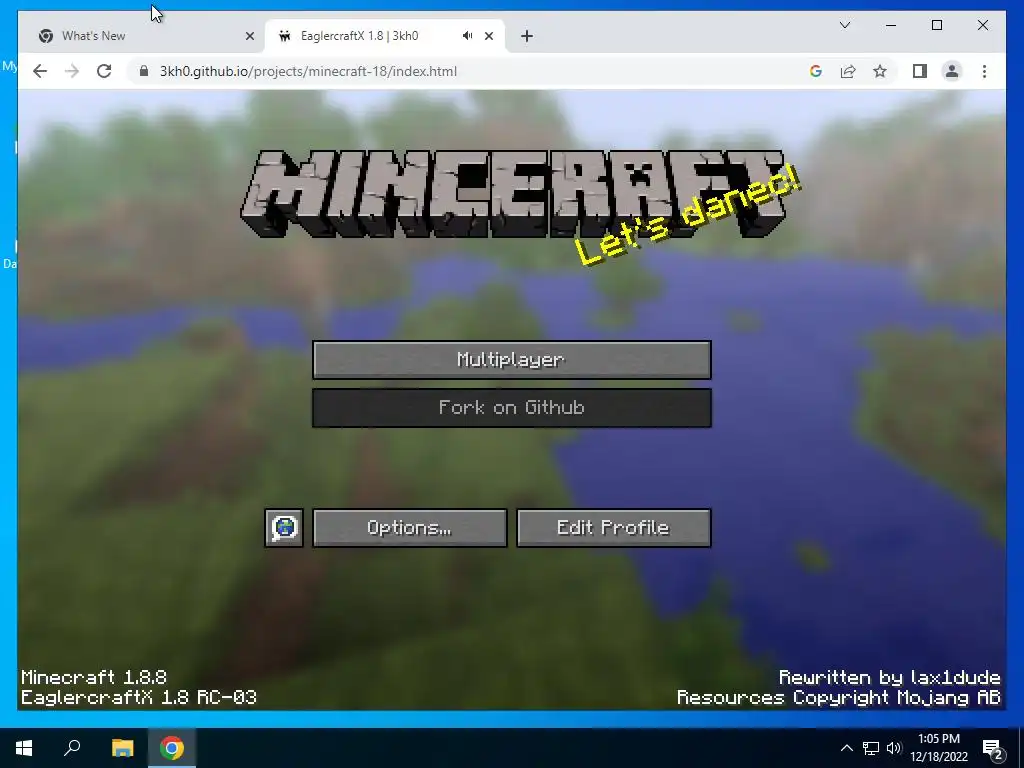The image size is (1024, 768).
Task: Reload the current page
Action: tap(104, 71)
